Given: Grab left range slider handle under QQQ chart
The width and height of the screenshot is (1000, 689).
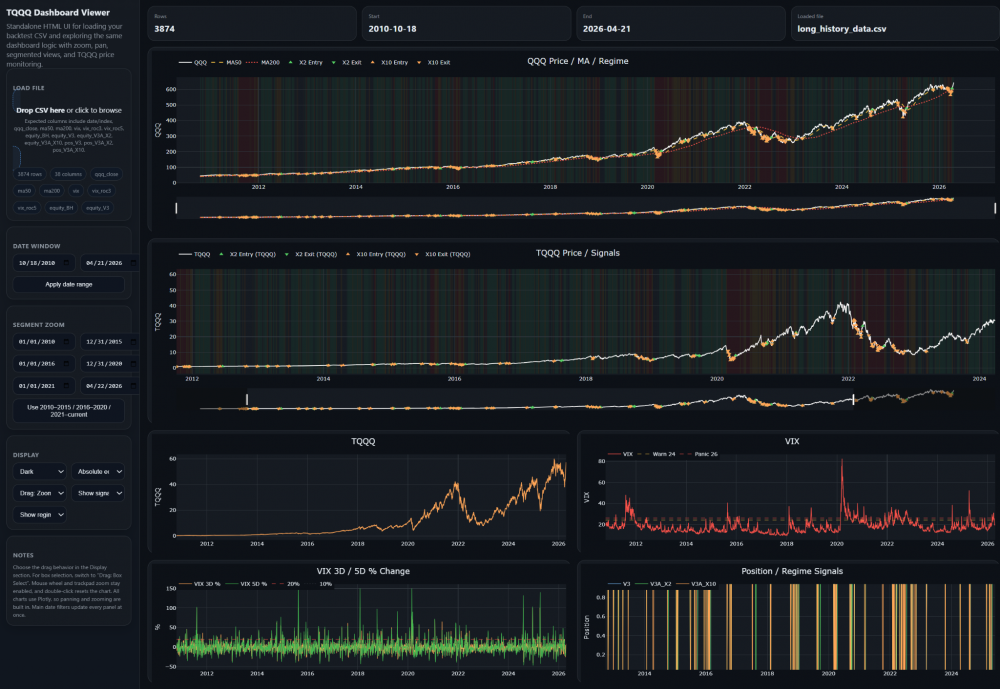Looking at the screenshot, I should tap(176, 208).
